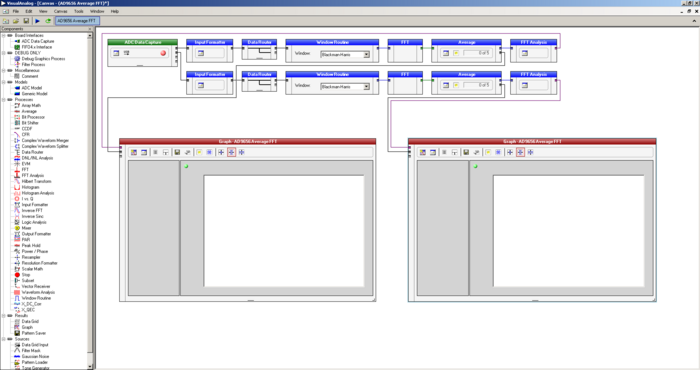Click the '0 of 5' counter in top-row Average

(476, 53)
